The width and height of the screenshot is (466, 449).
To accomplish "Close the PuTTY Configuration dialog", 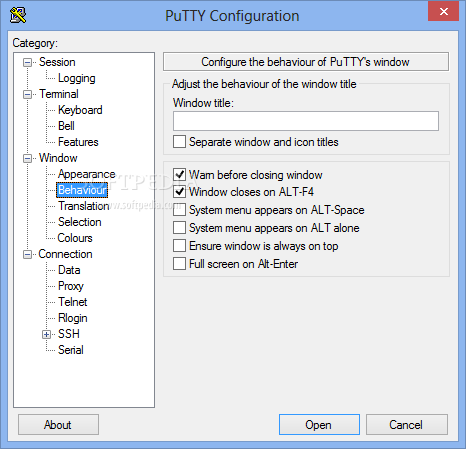I will click(x=444, y=12).
